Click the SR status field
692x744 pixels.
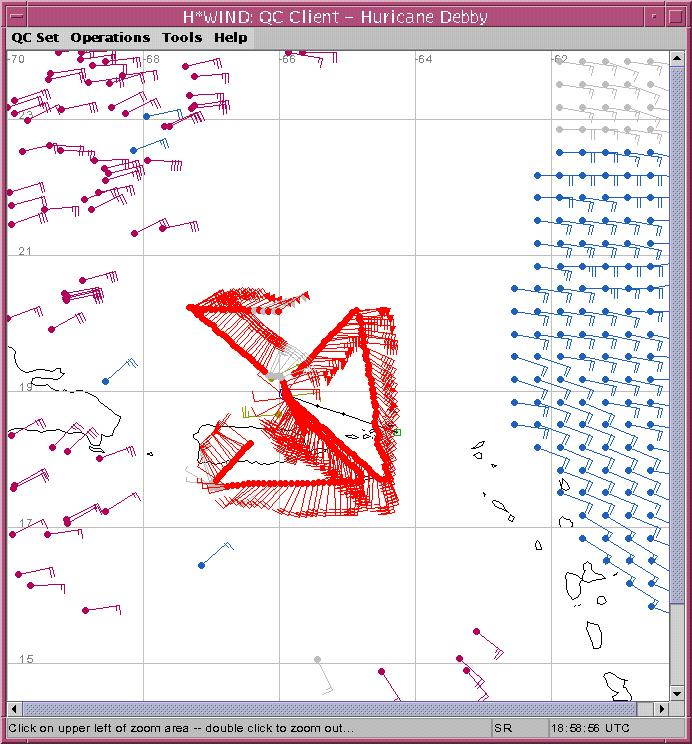[503, 728]
